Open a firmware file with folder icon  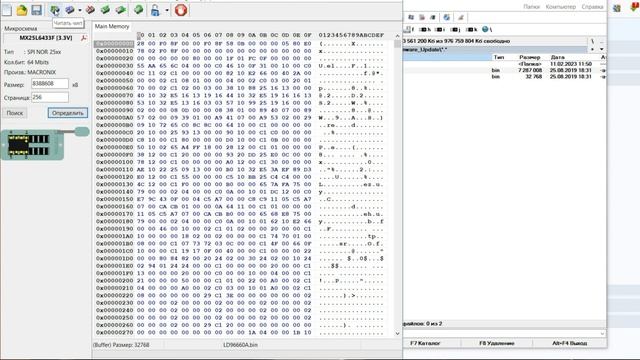click(22, 10)
